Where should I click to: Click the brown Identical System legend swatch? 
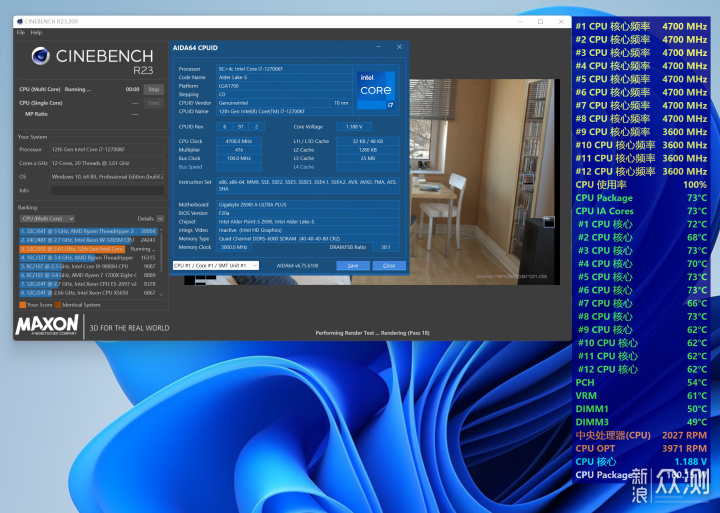coord(58,305)
